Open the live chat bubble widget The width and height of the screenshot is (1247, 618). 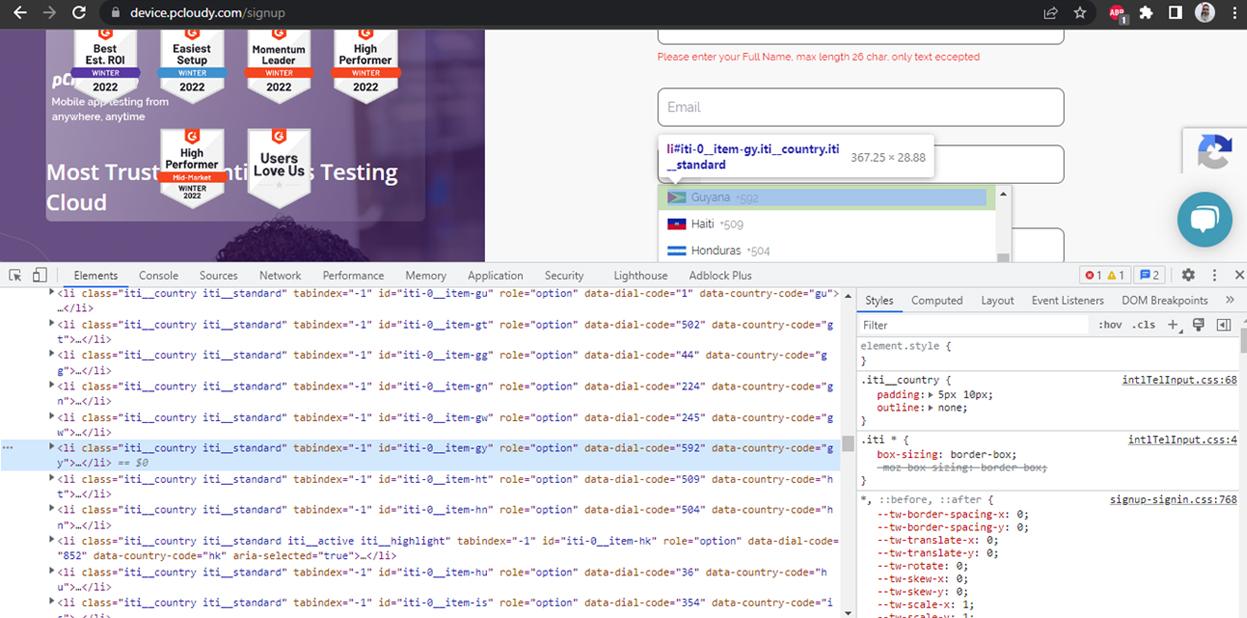click(x=1204, y=219)
